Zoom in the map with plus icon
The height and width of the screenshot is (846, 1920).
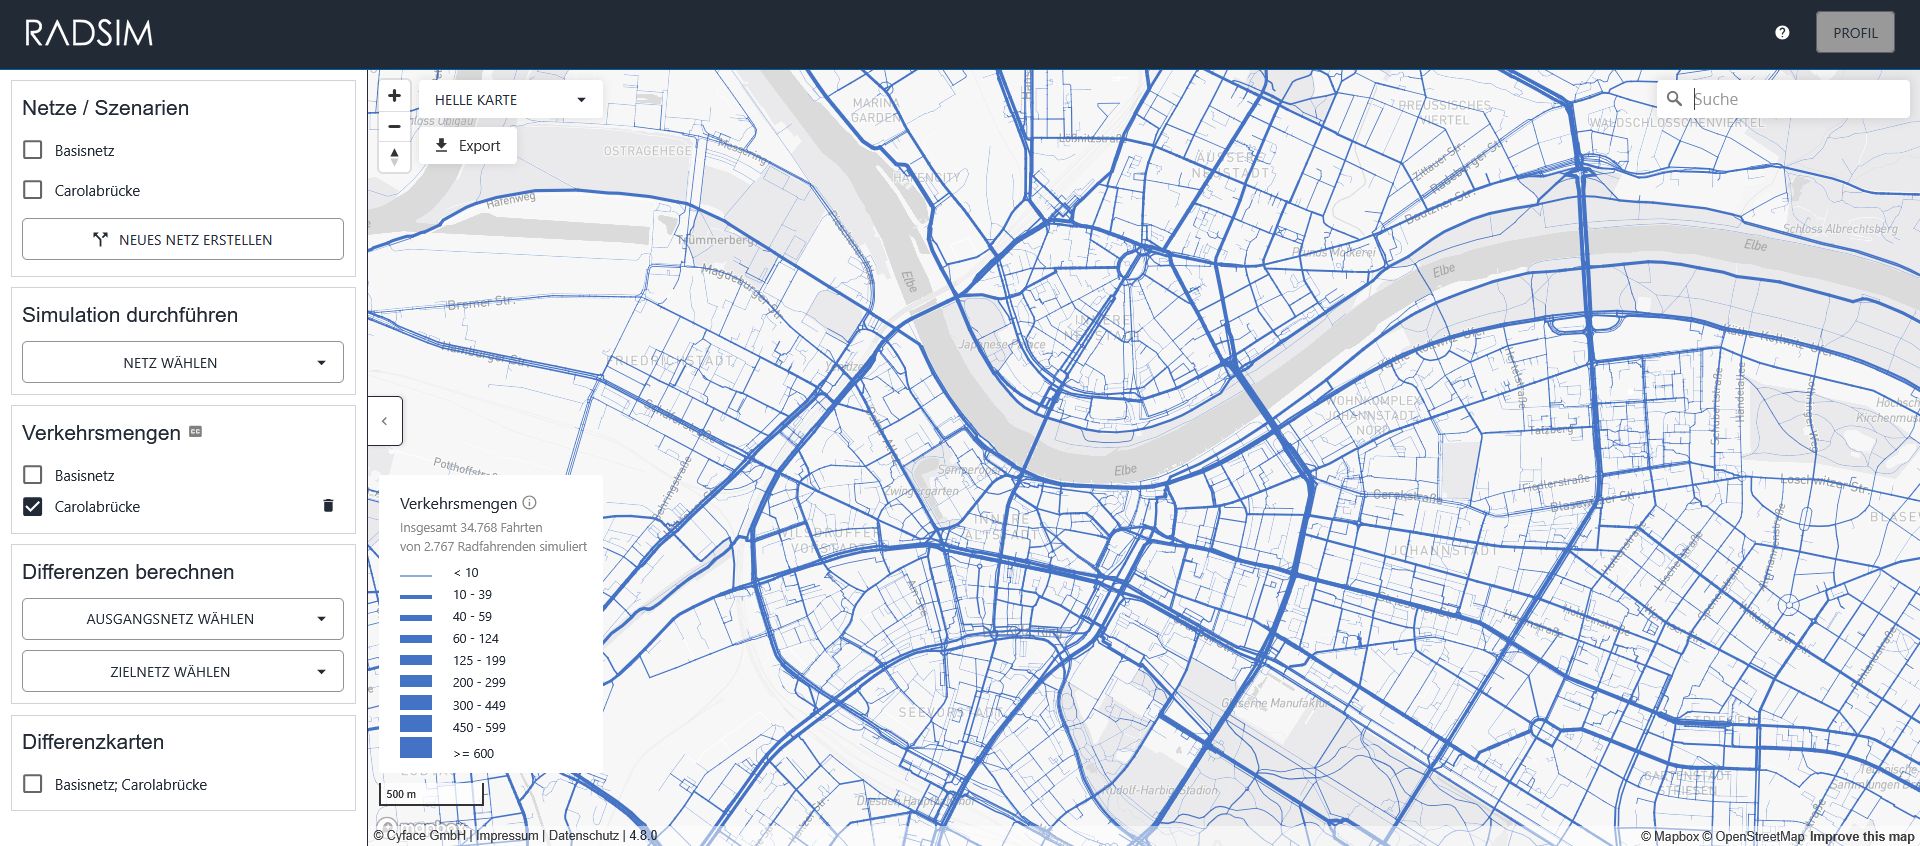[x=394, y=96]
